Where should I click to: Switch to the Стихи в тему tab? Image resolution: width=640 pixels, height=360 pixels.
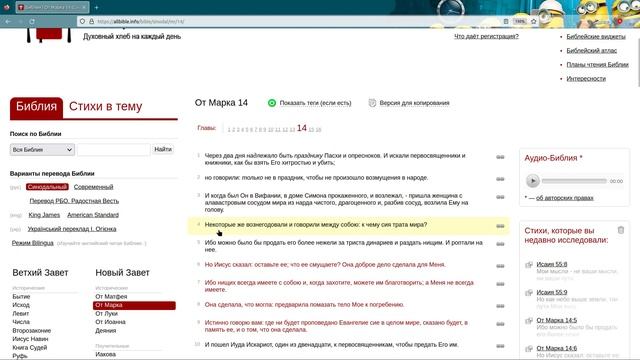pyautogui.click(x=105, y=107)
